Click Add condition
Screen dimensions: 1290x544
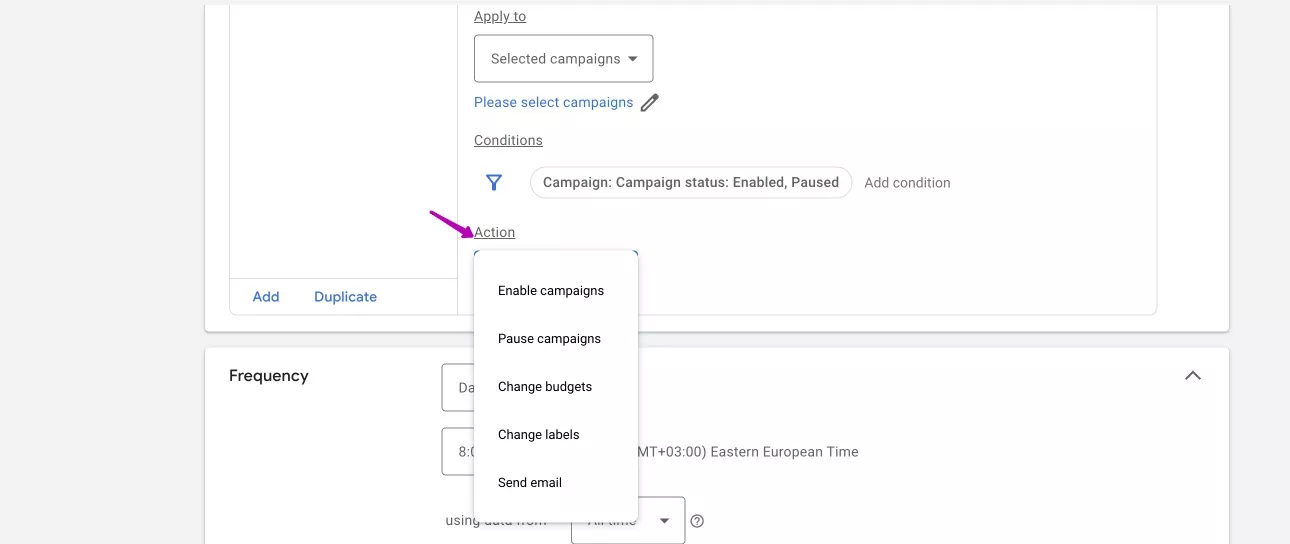coord(907,183)
